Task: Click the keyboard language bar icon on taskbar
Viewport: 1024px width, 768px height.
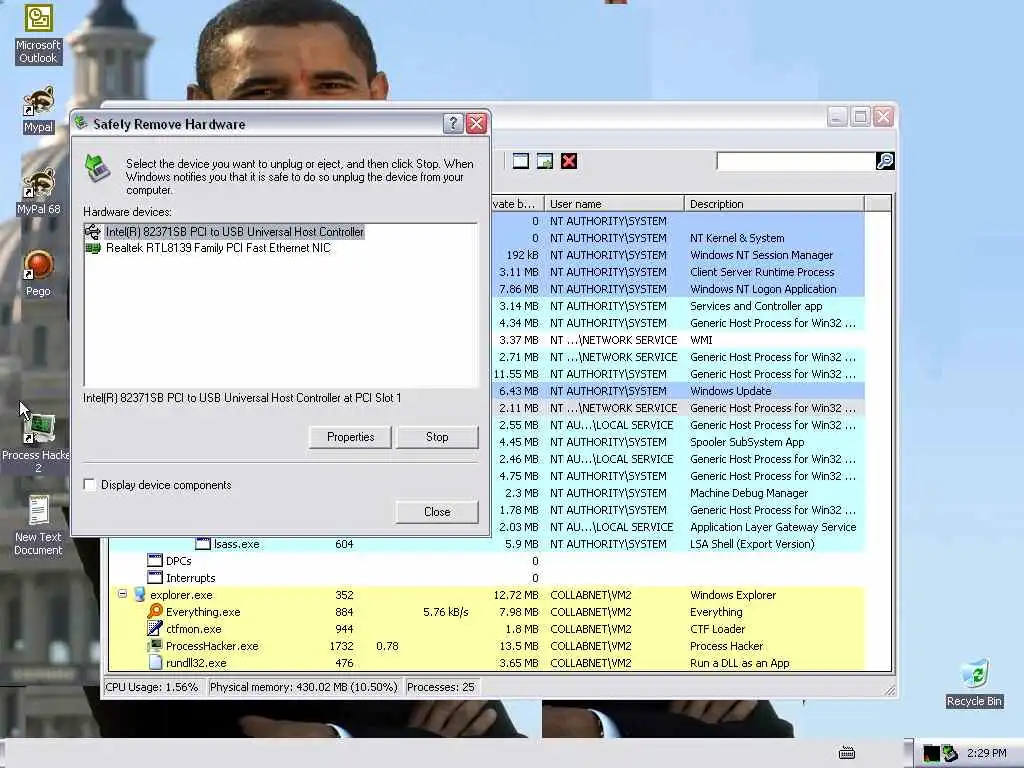Action: (847, 754)
